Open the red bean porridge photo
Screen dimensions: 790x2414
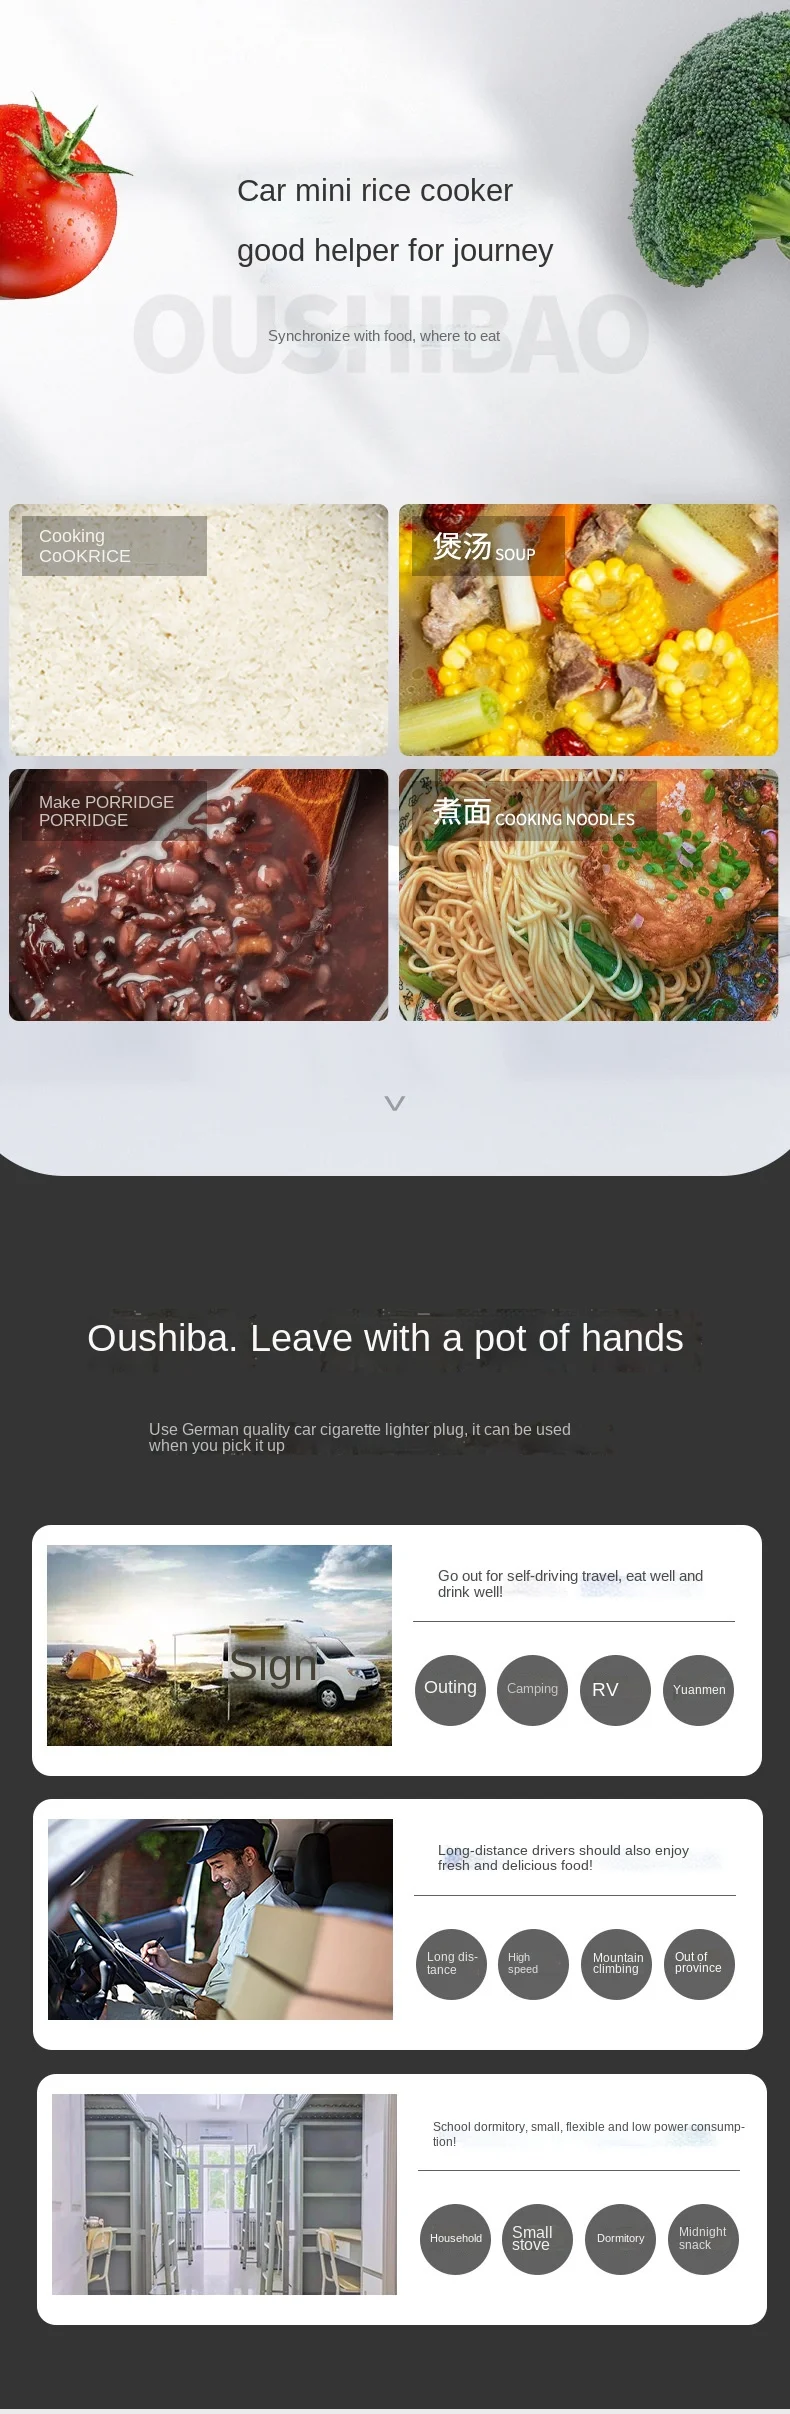click(199, 895)
